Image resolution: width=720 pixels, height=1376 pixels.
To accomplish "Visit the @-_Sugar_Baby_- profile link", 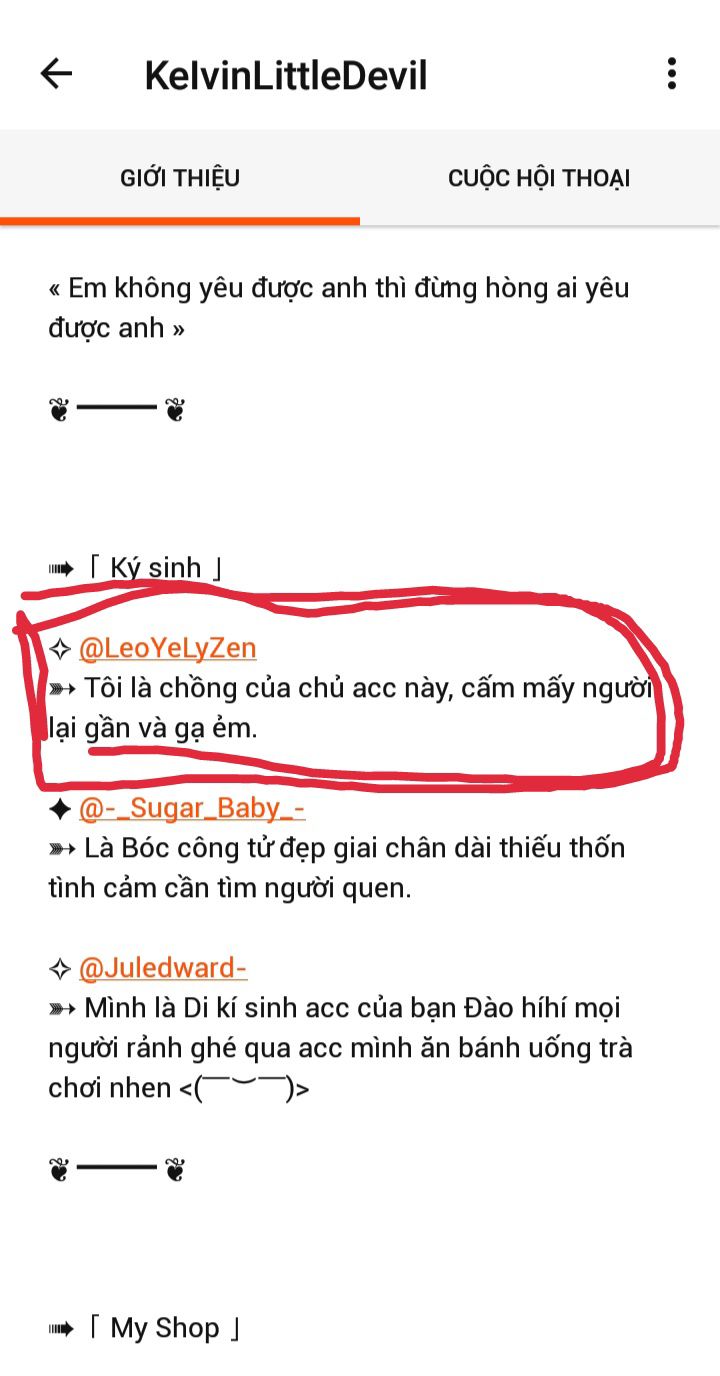I will pyautogui.click(x=192, y=808).
